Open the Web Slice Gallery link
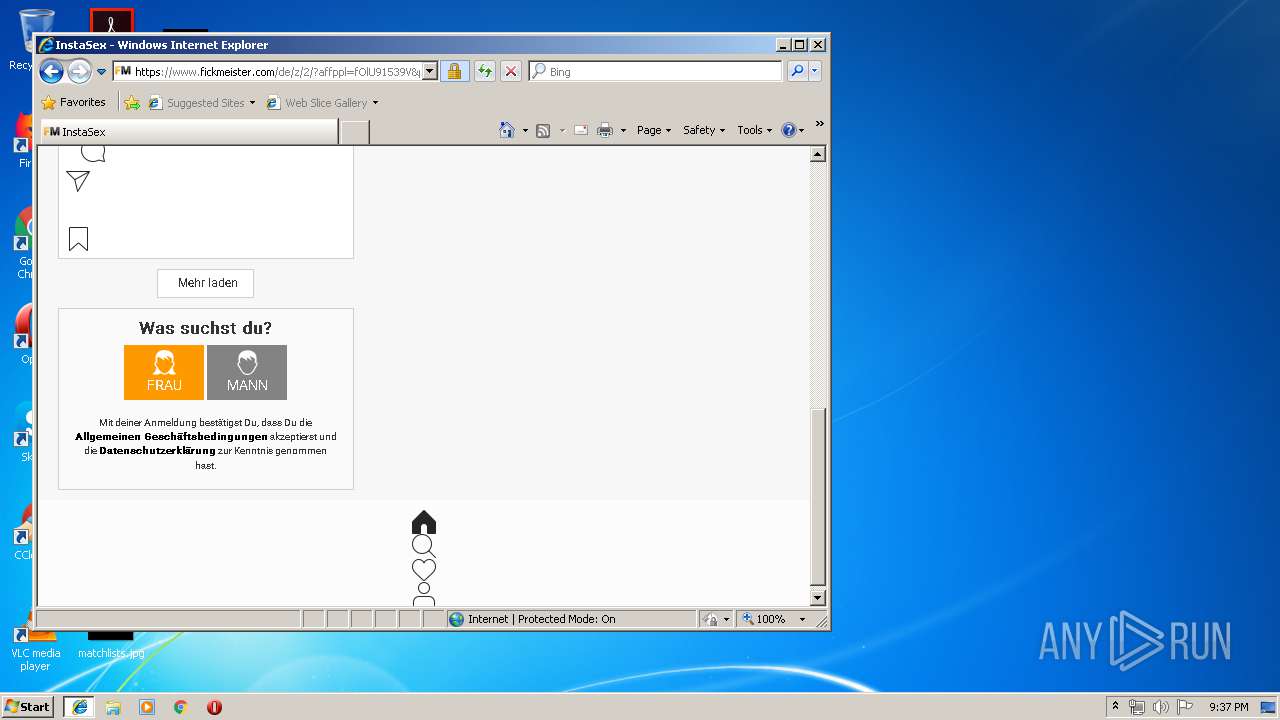 [322, 102]
